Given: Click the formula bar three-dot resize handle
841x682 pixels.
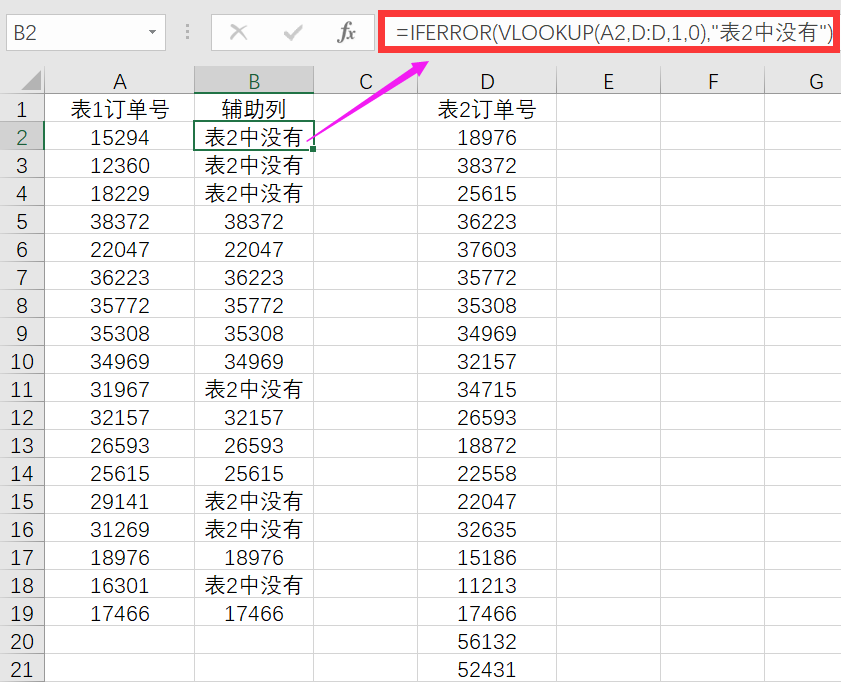Looking at the screenshot, I should coord(187,32).
